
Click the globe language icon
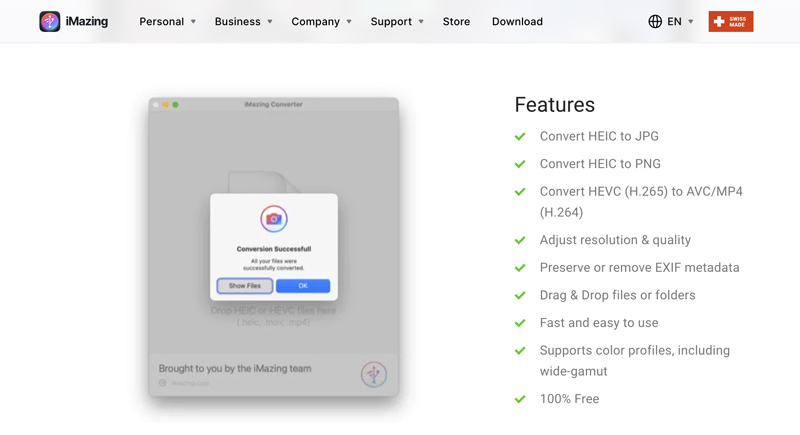(x=655, y=21)
